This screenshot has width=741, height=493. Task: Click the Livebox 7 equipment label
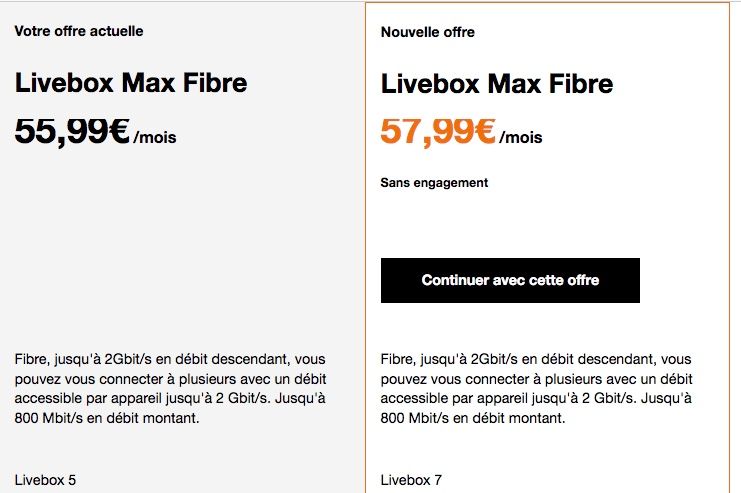(x=412, y=480)
